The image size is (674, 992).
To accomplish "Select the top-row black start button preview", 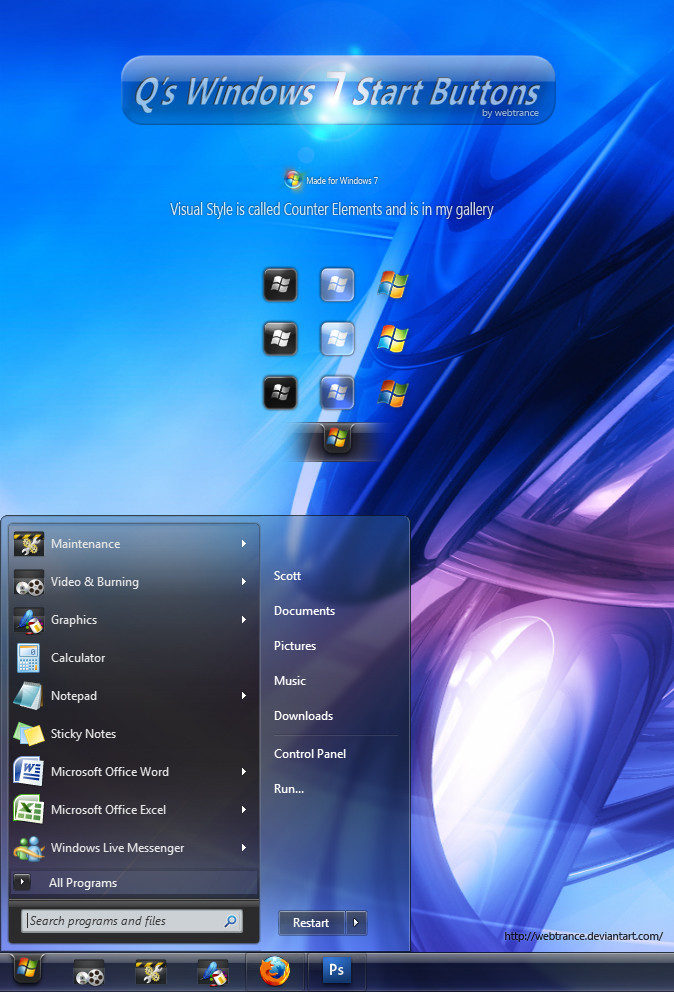I will click(280, 284).
